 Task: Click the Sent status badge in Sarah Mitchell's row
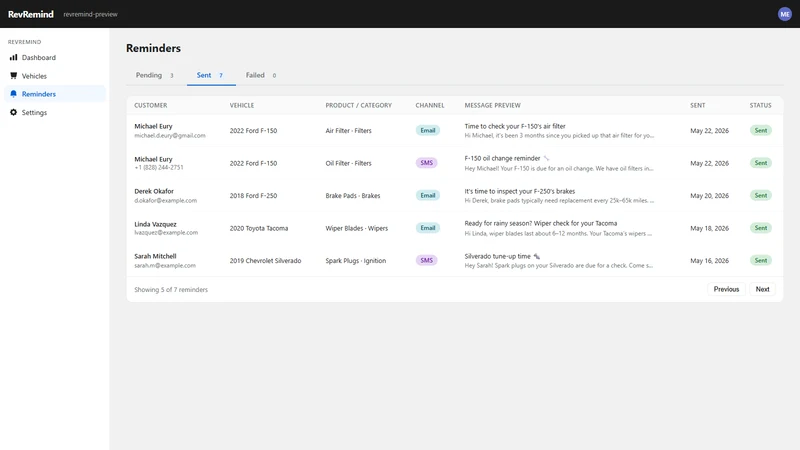[x=761, y=260]
